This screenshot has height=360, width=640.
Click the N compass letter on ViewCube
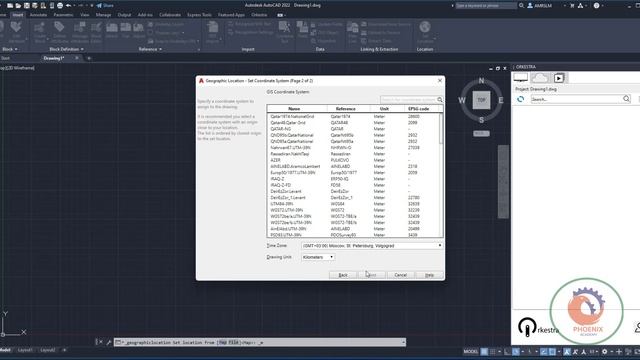click(481, 81)
